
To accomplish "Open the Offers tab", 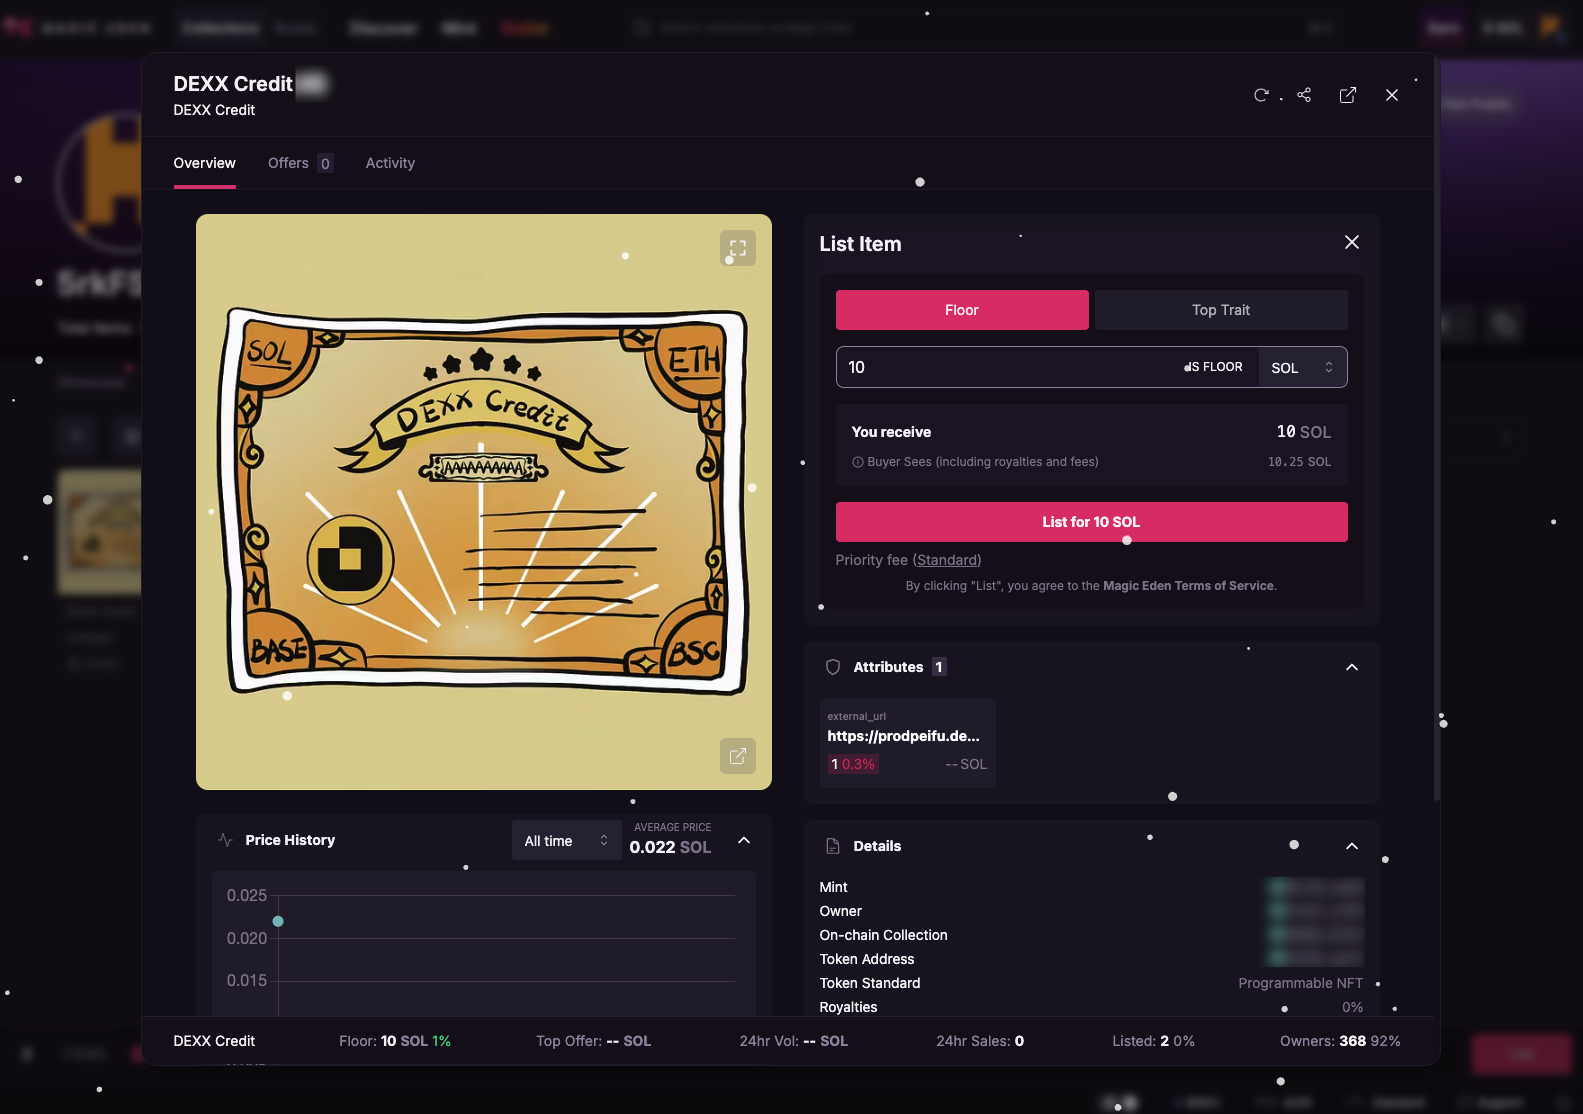I will tap(300, 163).
